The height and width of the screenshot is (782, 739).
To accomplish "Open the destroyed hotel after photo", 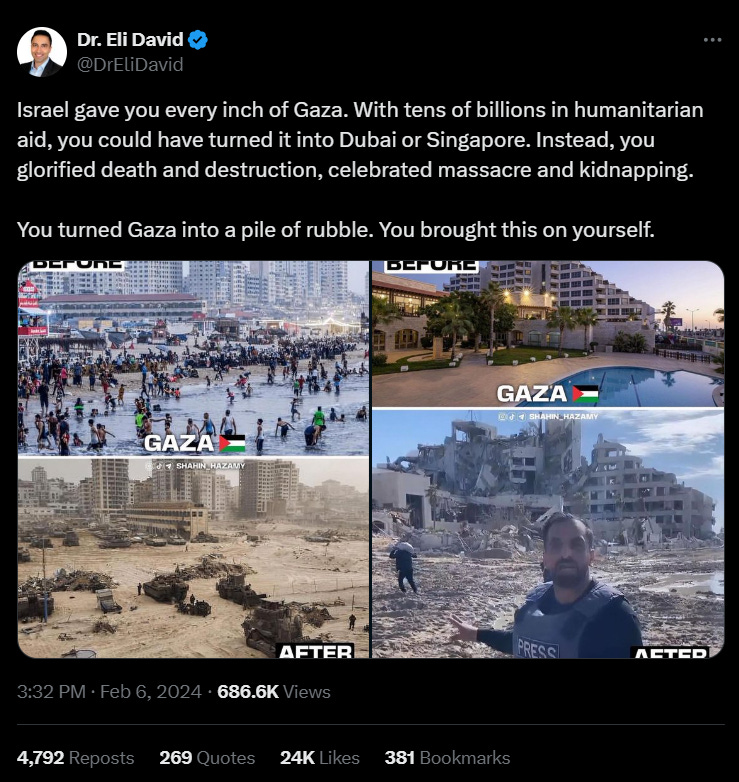I will coord(548,534).
